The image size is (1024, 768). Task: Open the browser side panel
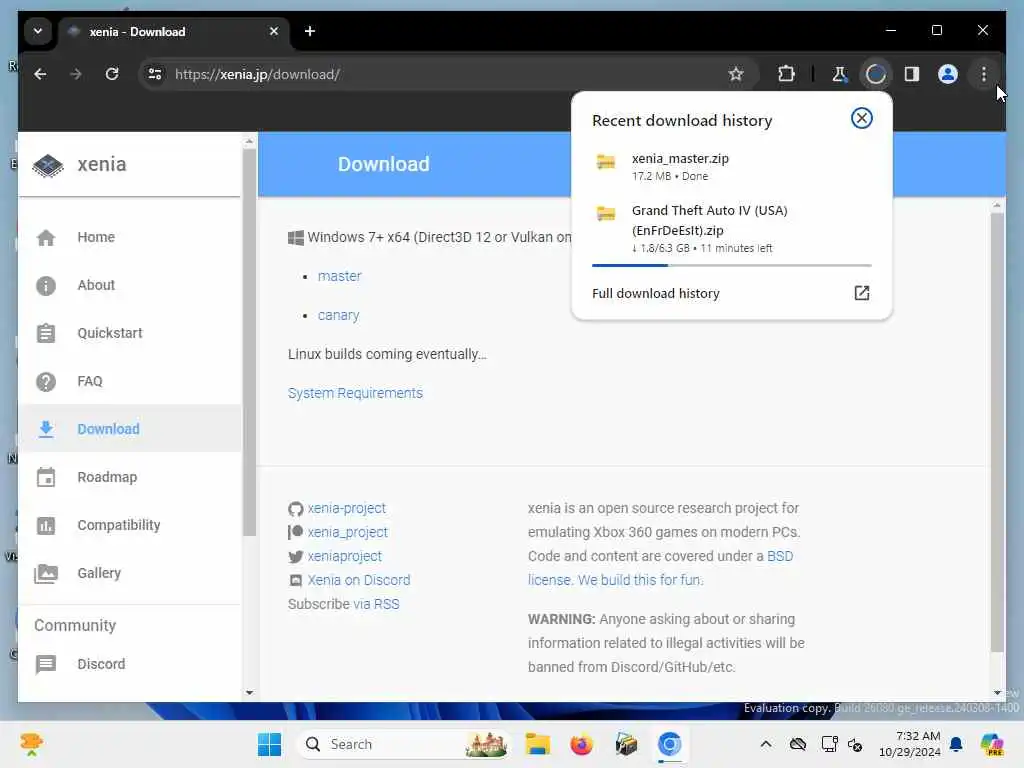912,74
